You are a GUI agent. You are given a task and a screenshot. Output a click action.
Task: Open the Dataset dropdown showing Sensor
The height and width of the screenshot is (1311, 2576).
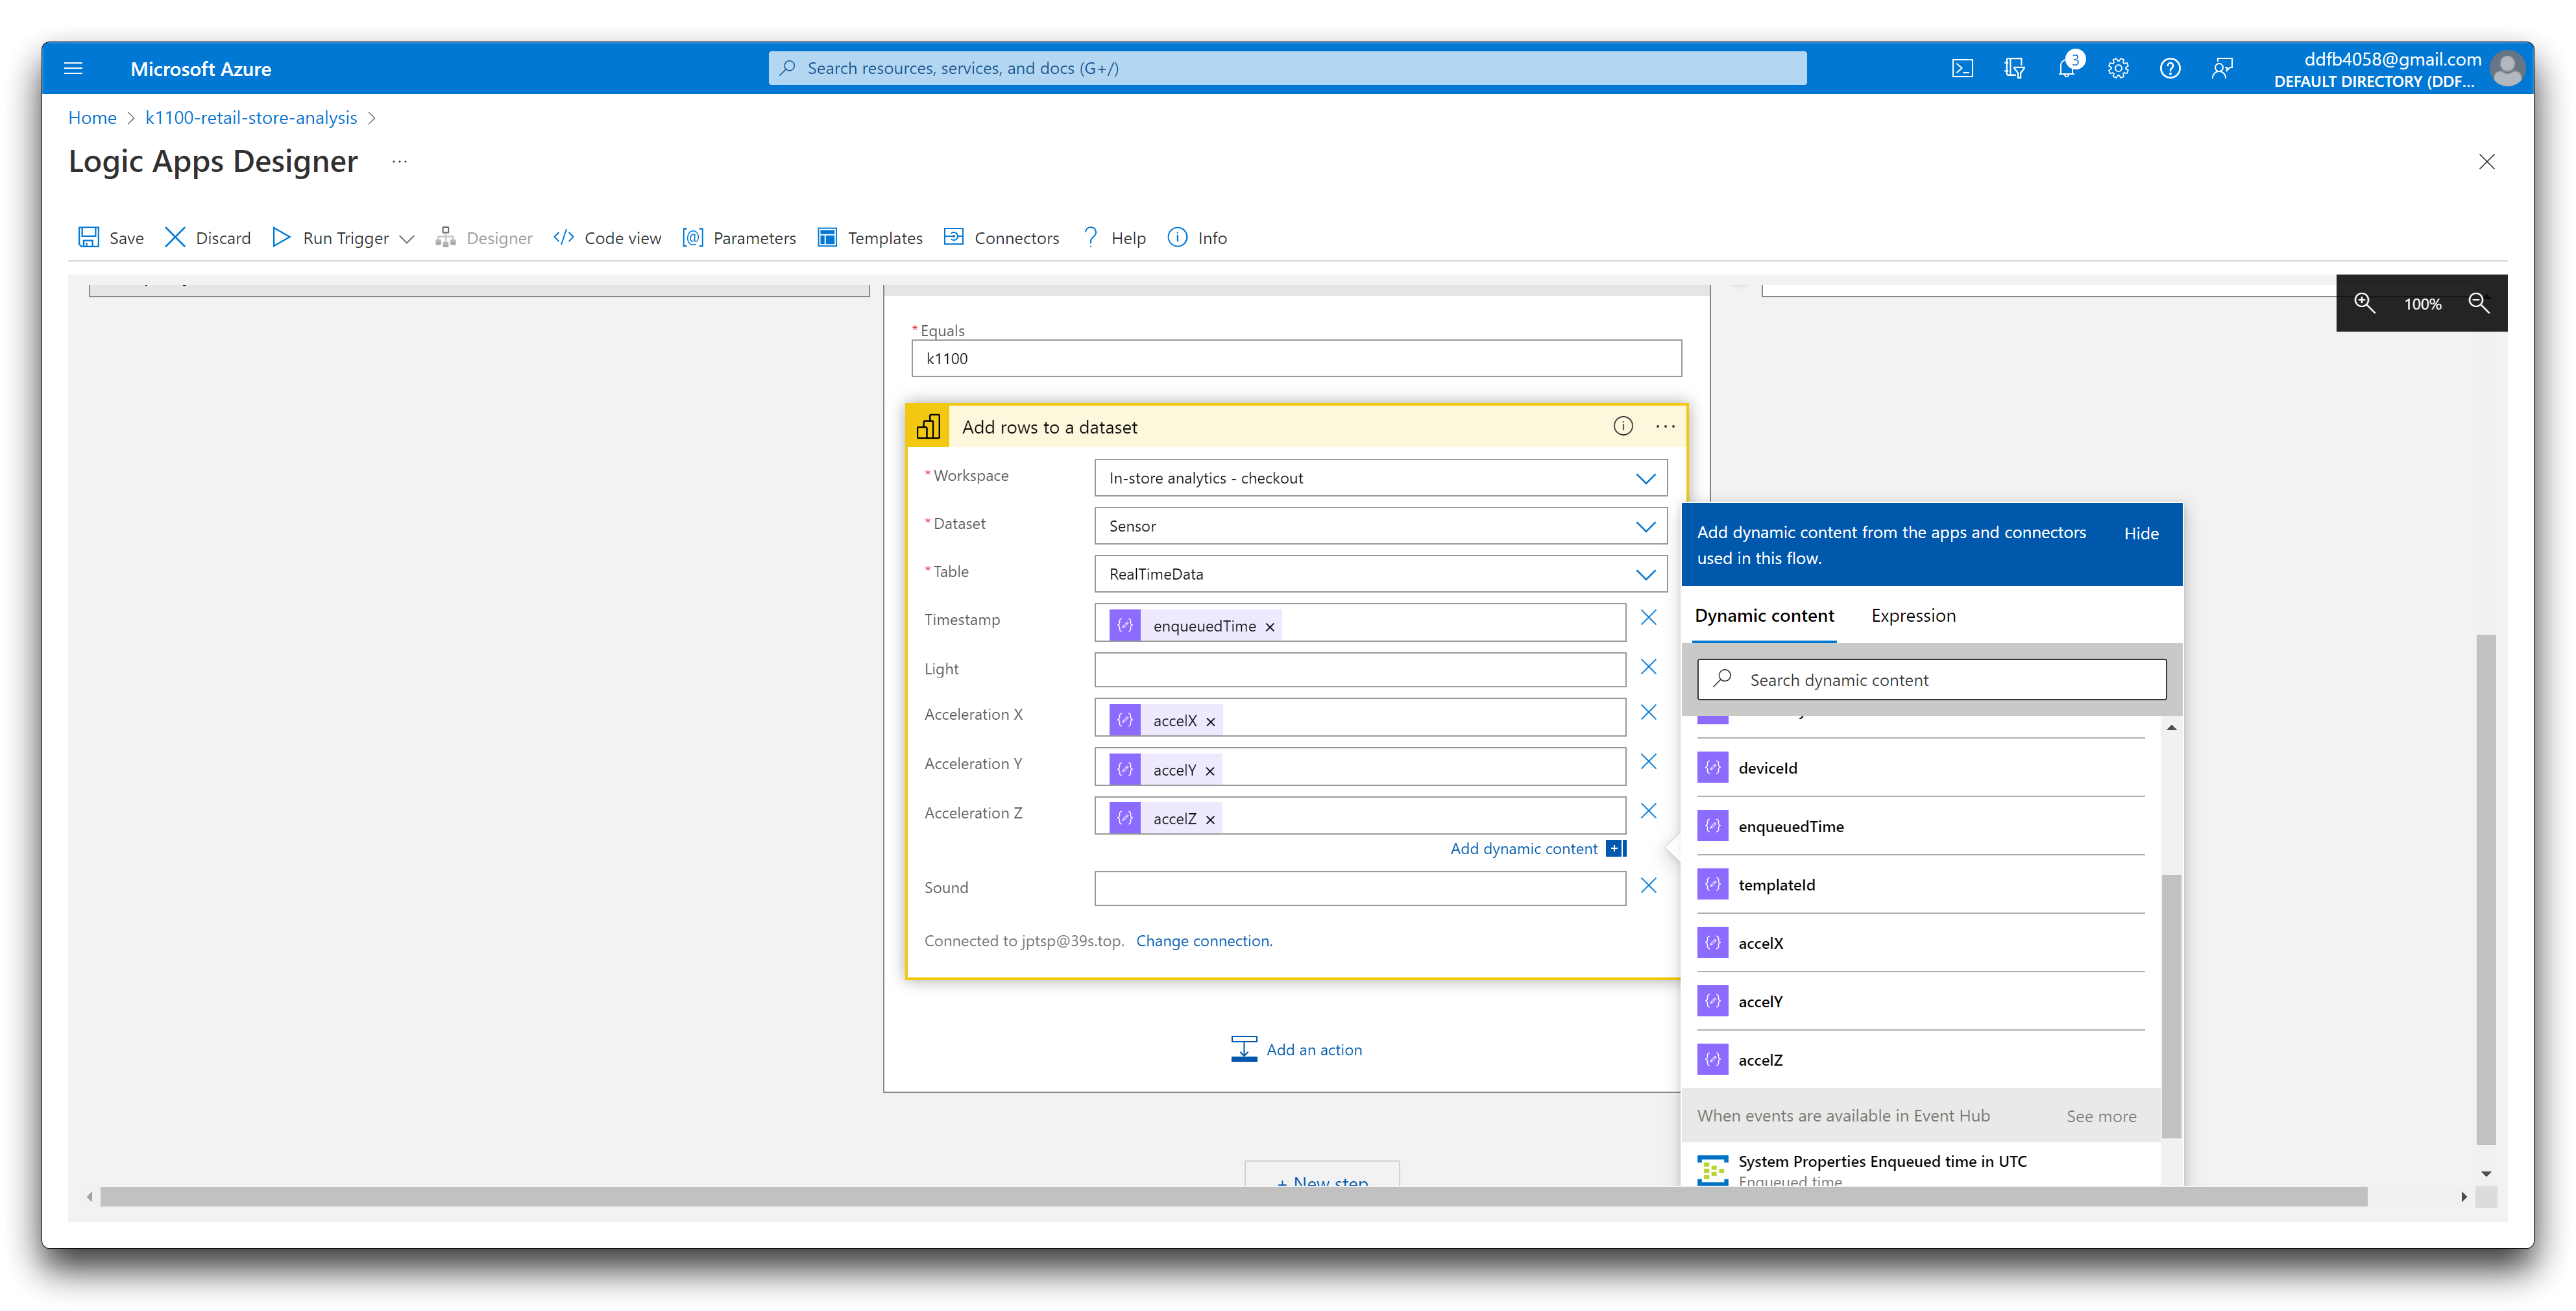[x=1381, y=525]
